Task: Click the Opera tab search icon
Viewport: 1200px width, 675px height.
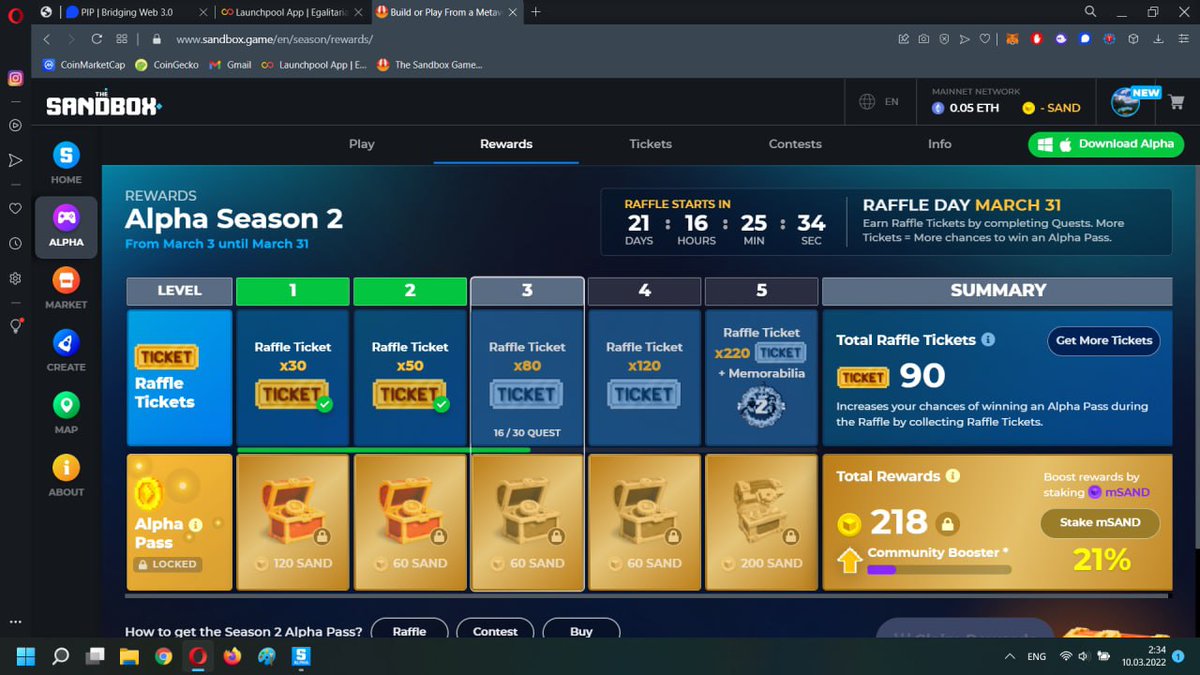Action: tap(1090, 12)
